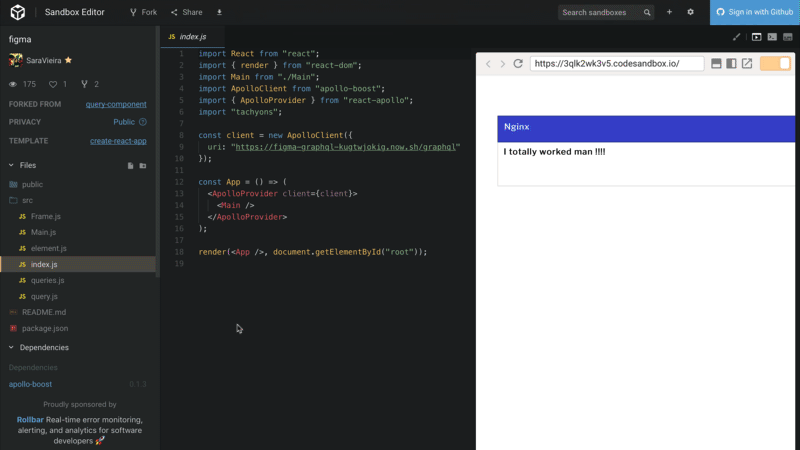Open the Rollbar sponsor link
Viewport: 800px width, 450px height.
(x=30, y=419)
